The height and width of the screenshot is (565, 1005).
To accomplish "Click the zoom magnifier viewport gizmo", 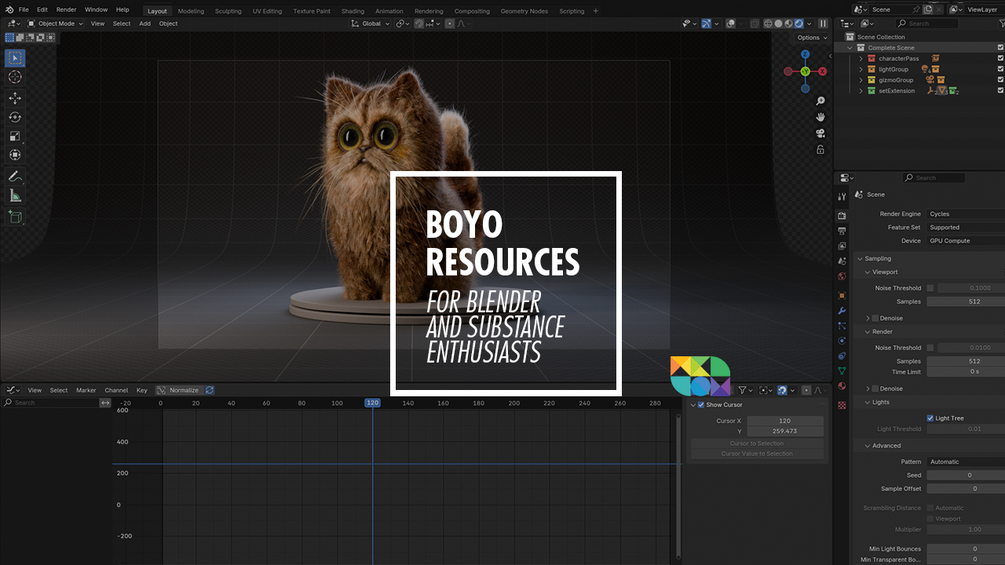I will coord(820,101).
